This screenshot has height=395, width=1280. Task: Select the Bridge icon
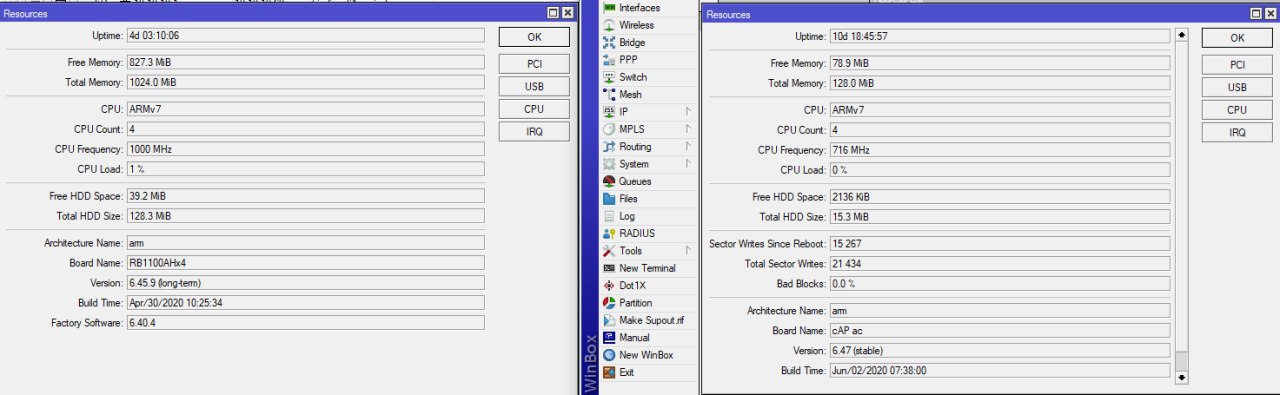[x=610, y=43]
